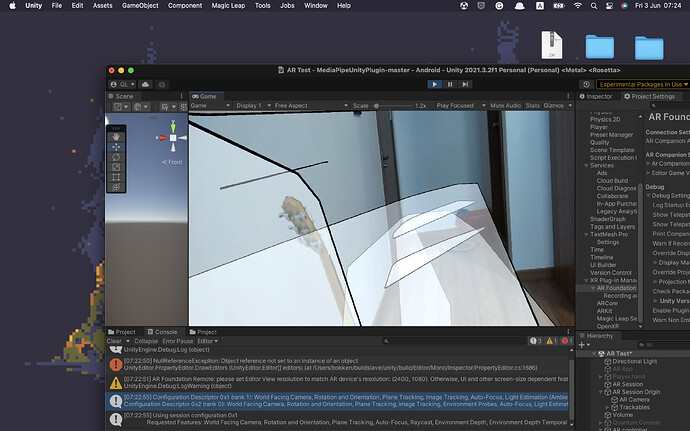Select the Transform tool in Scene toolbar

click(x=116, y=188)
